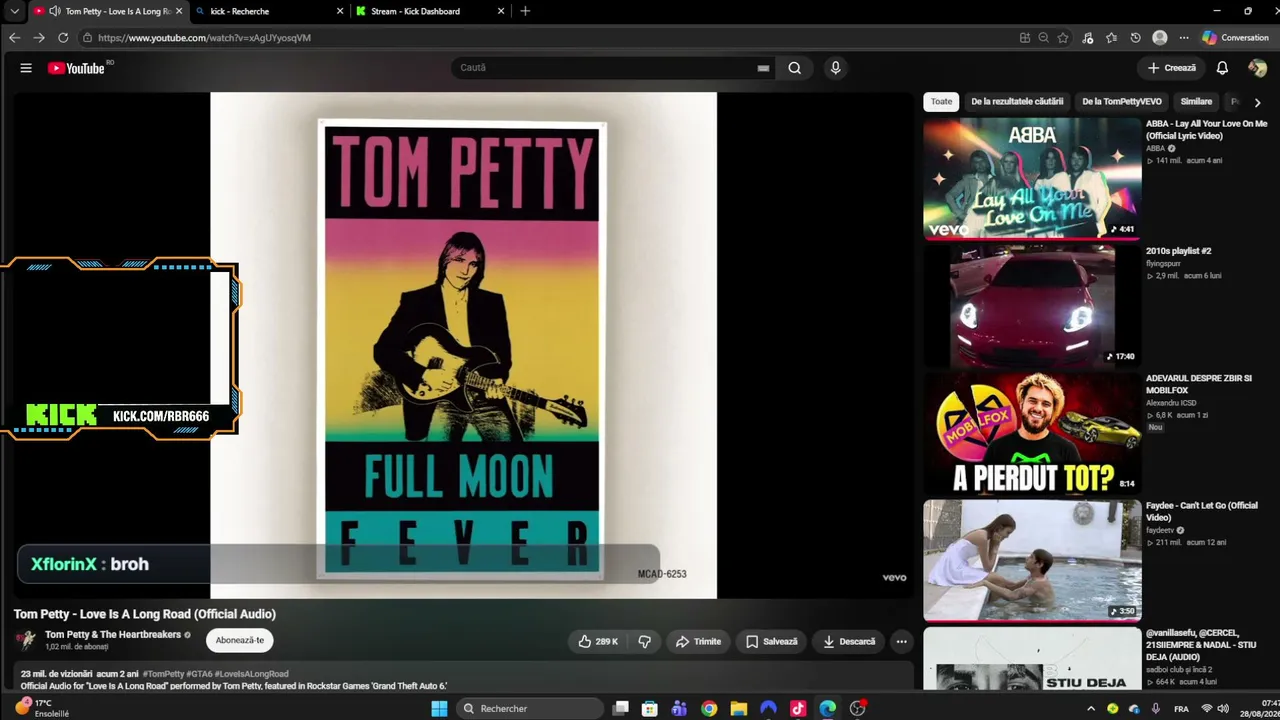The image size is (1280, 720).
Task: Reload the page with the browser refresh icon
Action: tap(63, 38)
